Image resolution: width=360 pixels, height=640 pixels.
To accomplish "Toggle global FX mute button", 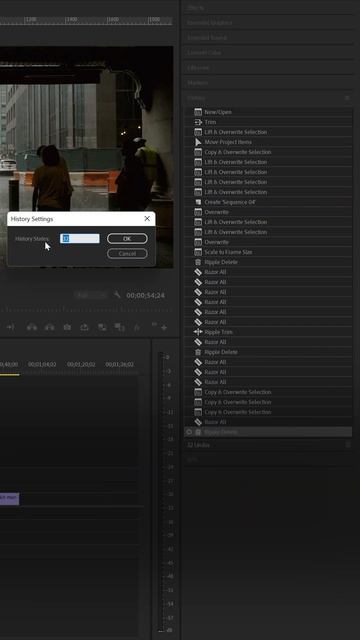I will [x=137, y=327].
